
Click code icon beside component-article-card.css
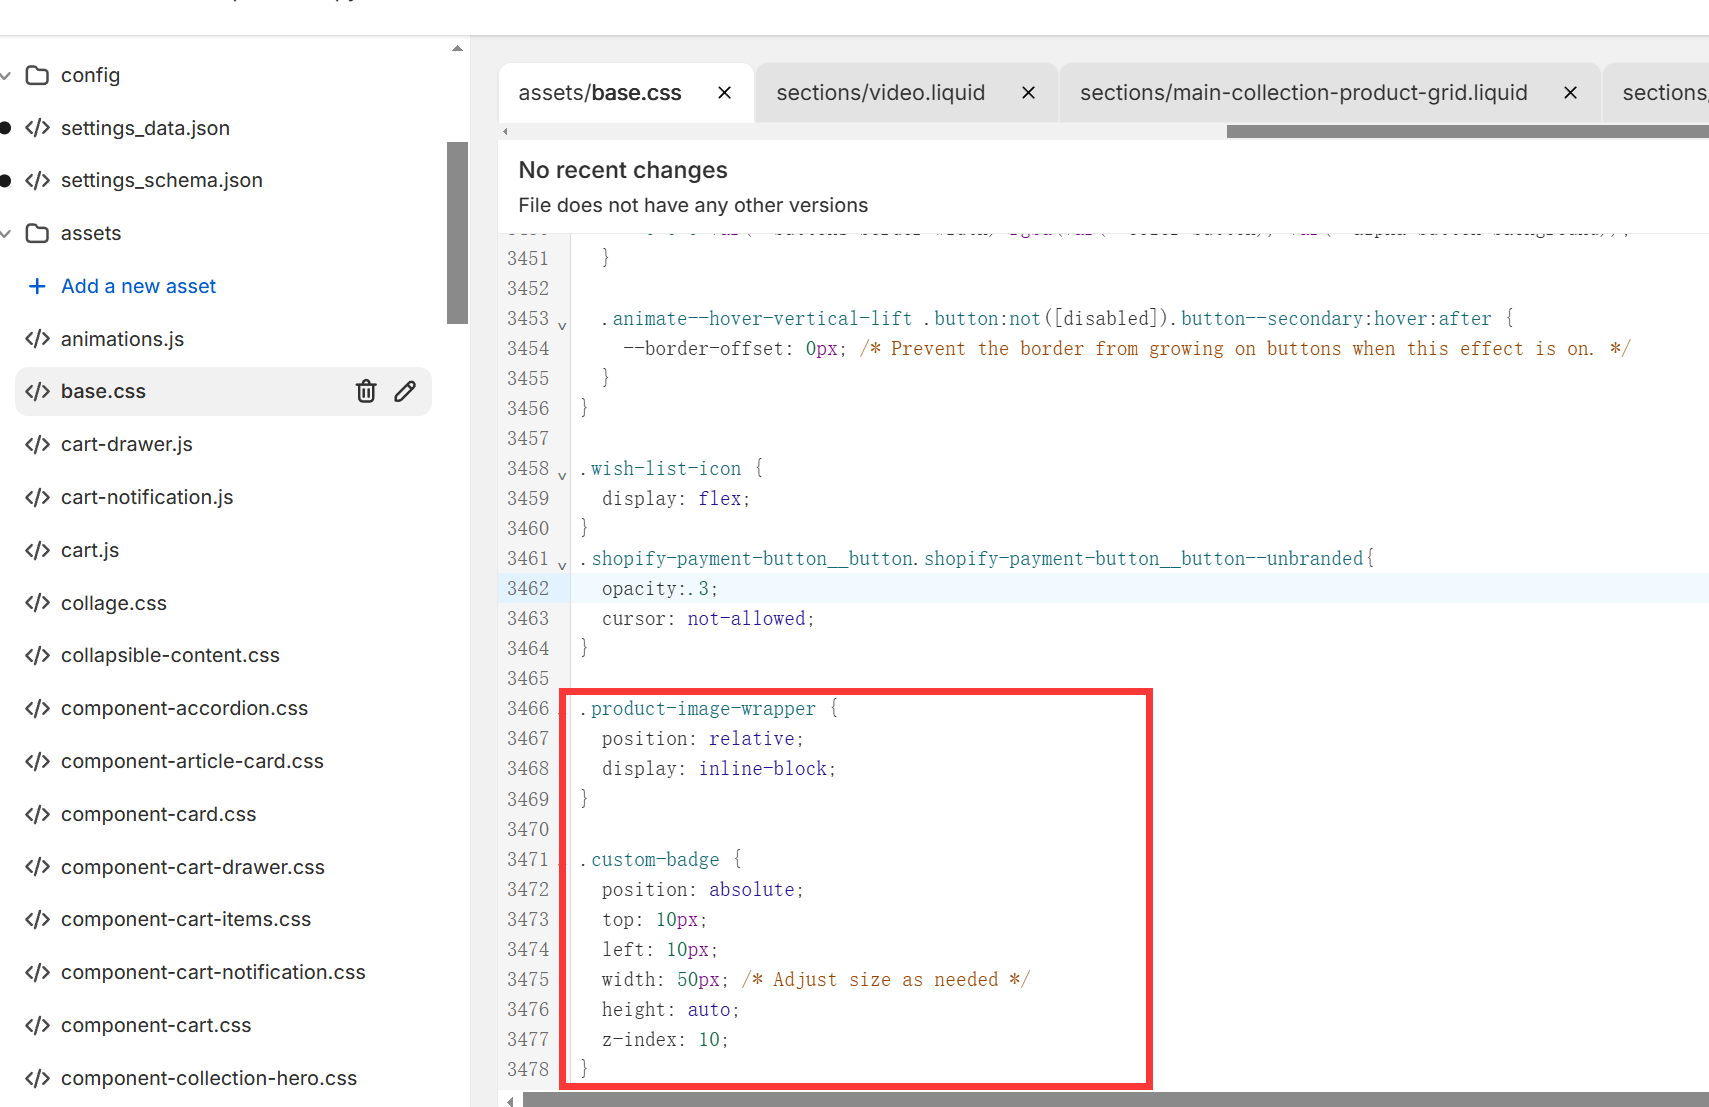pos(37,761)
